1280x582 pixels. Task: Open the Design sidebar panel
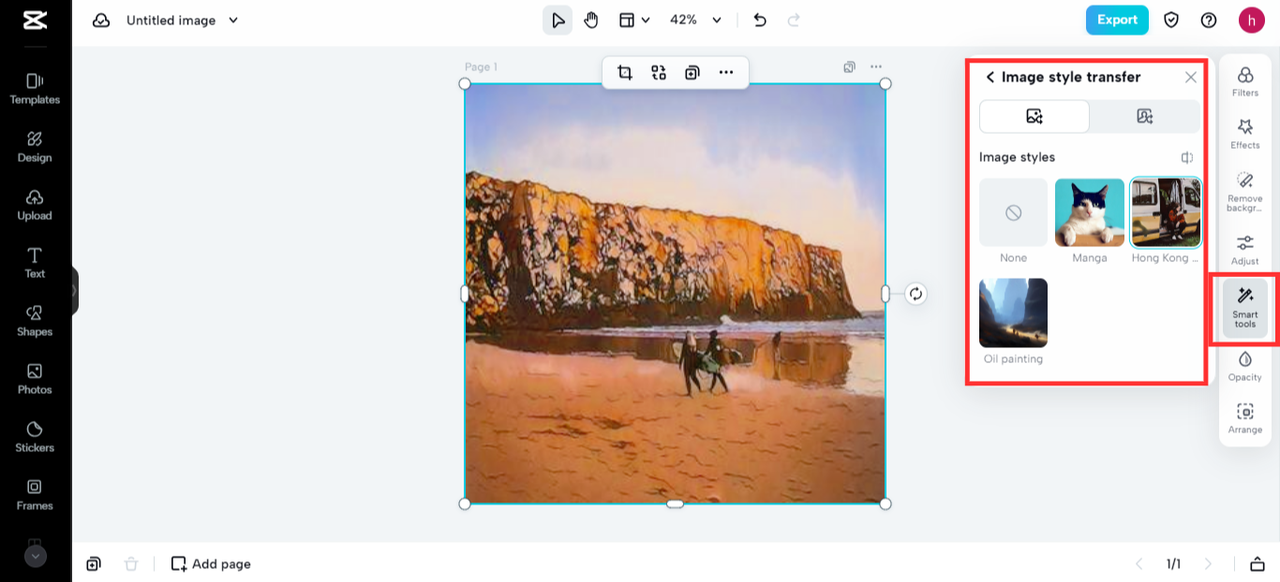tap(35, 146)
